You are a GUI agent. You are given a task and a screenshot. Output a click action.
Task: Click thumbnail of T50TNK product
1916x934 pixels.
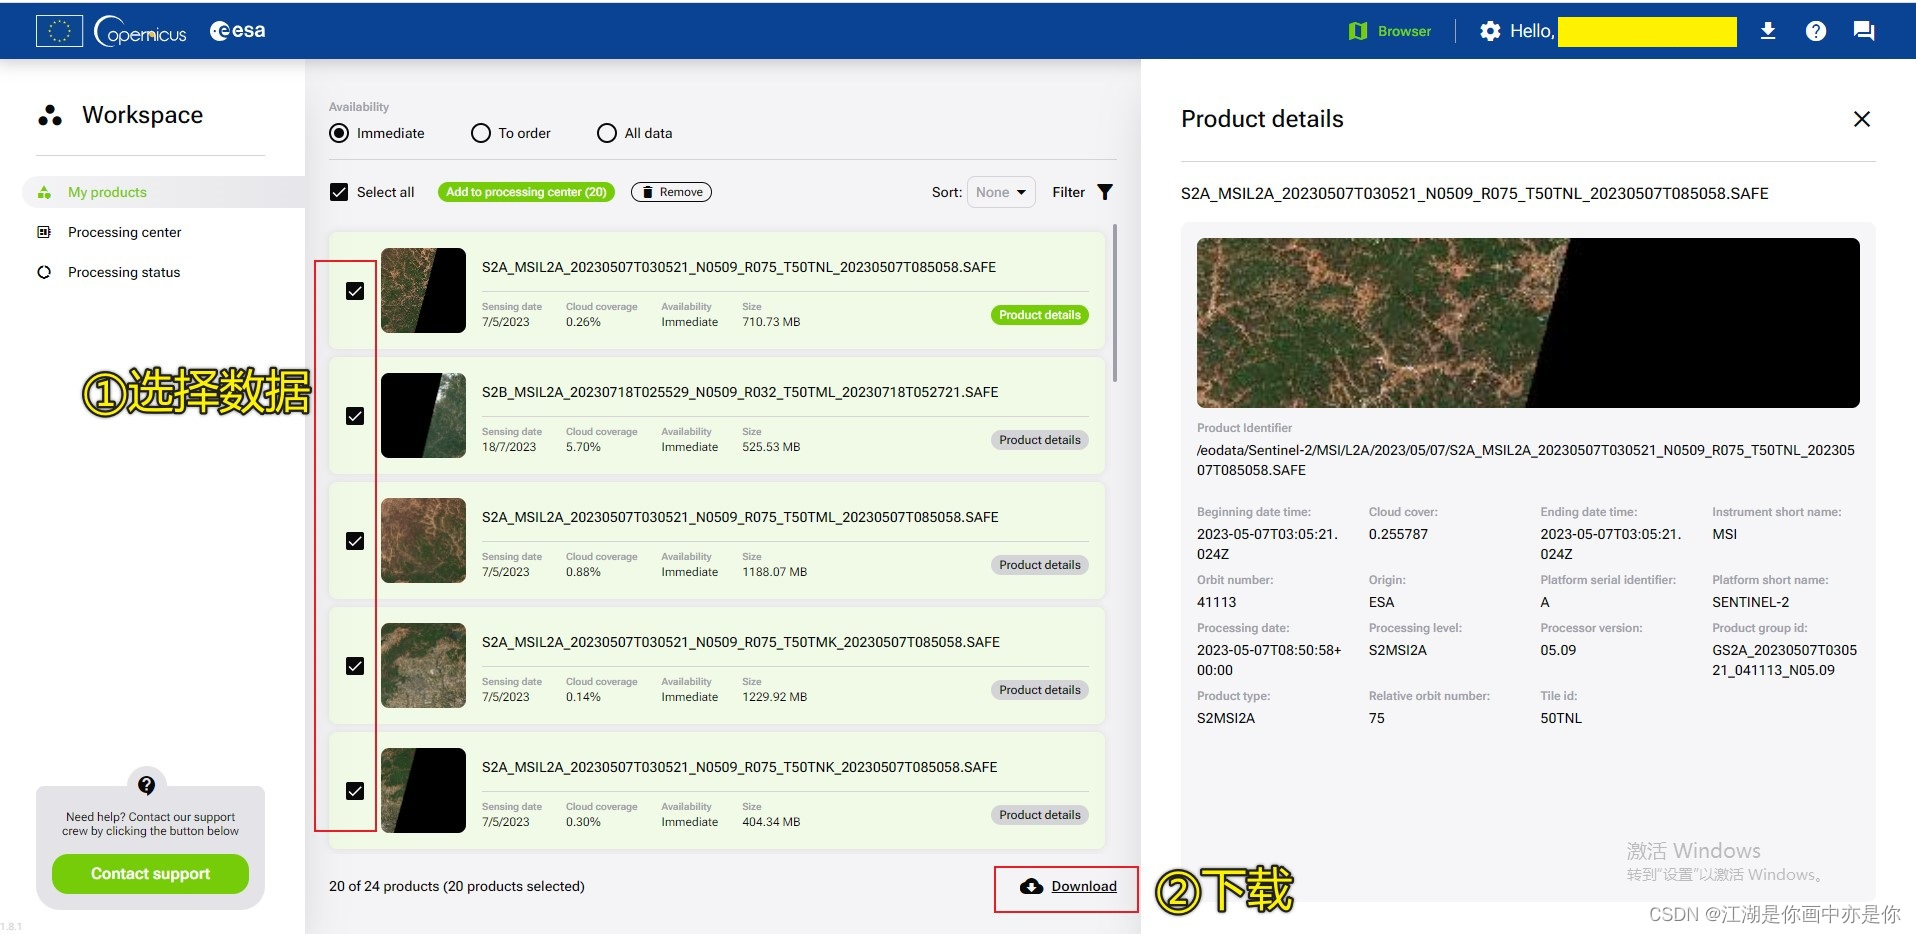(423, 790)
